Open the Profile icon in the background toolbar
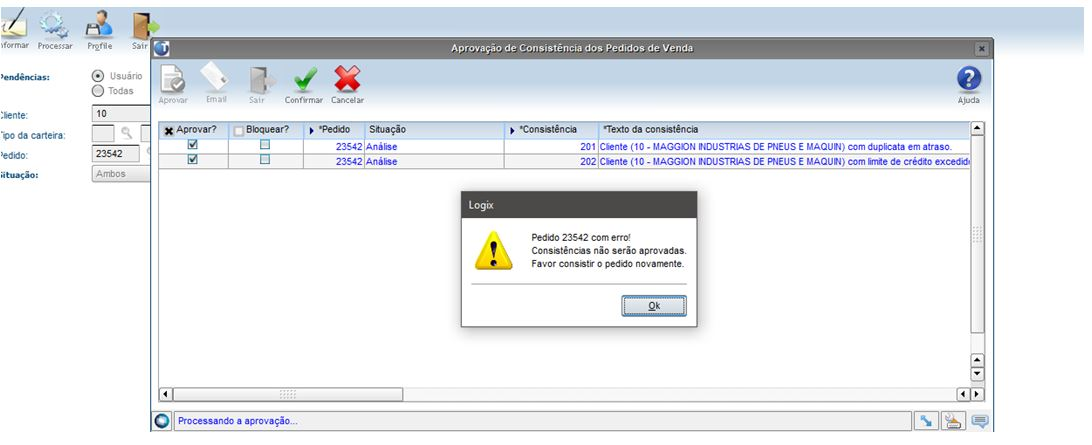The image size is (1092, 445). click(x=99, y=25)
